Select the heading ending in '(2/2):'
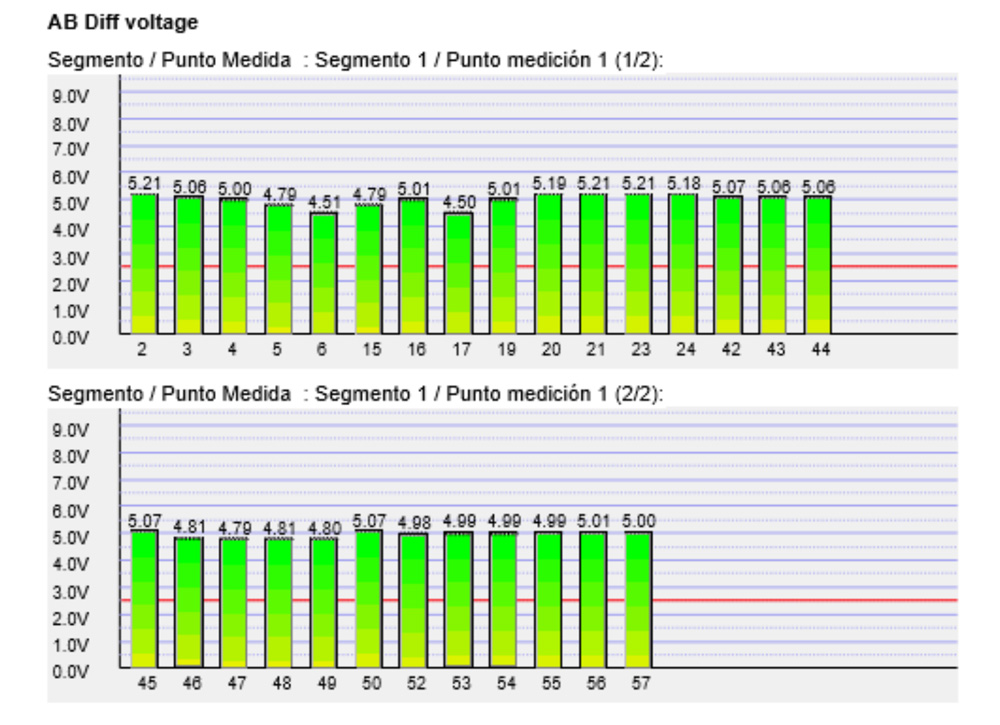 pos(355,394)
